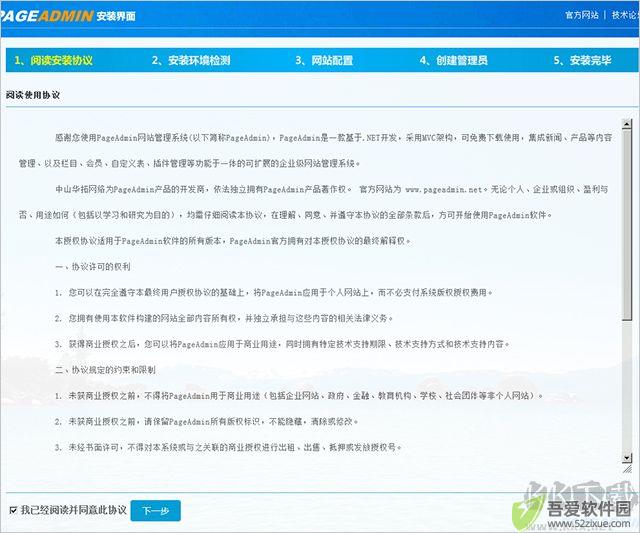The width and height of the screenshot is (640, 533).
Task: Click clause 2 未获商业授权之前，请保留PageAdmin所有版权标识
Action: [206, 421]
